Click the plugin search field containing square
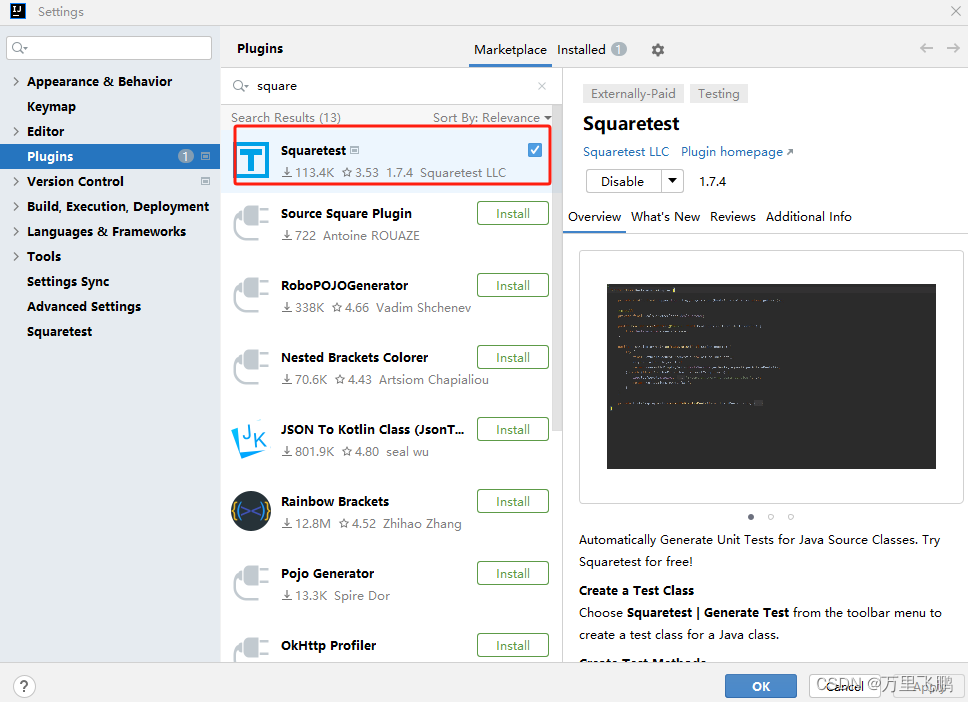 [390, 86]
